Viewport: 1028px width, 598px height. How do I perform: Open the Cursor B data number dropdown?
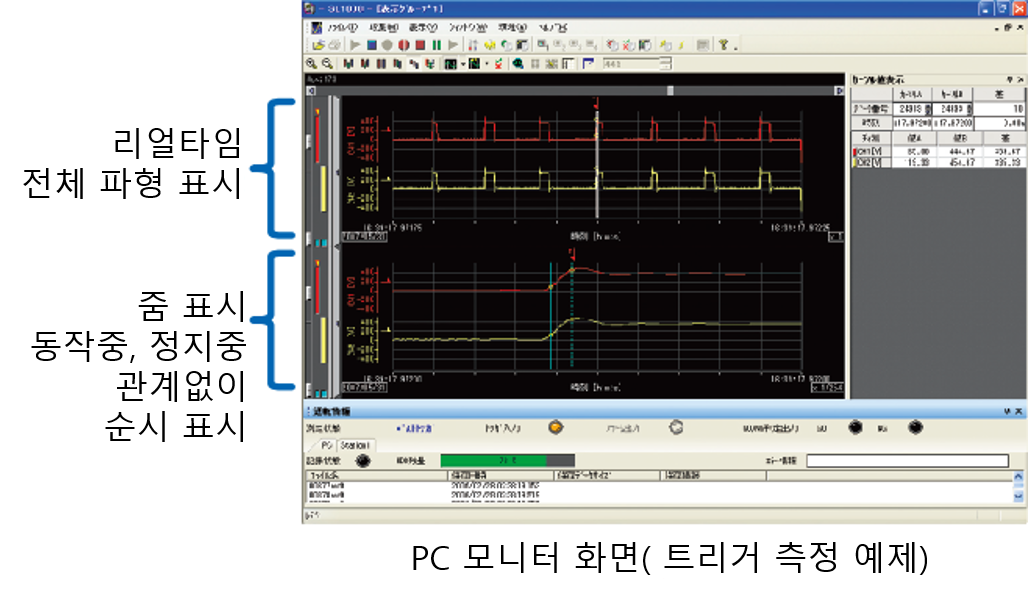pos(970,109)
